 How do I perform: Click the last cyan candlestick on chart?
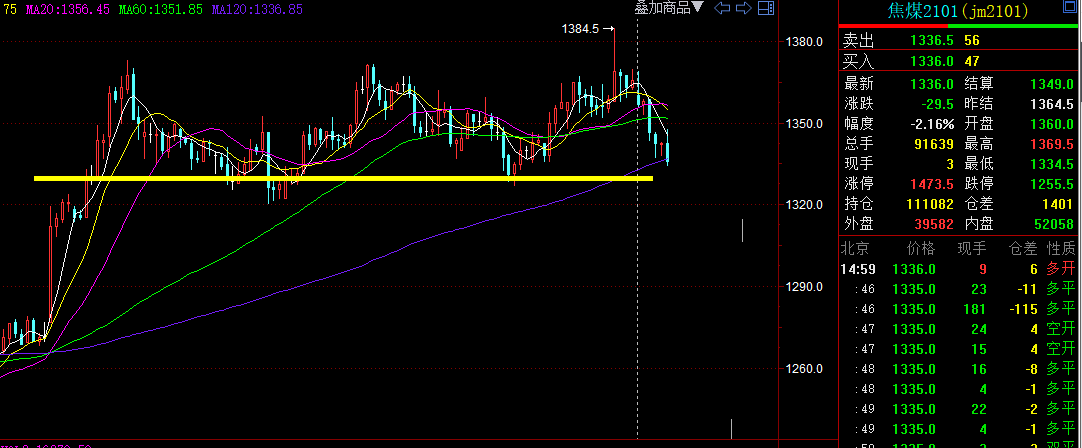667,153
